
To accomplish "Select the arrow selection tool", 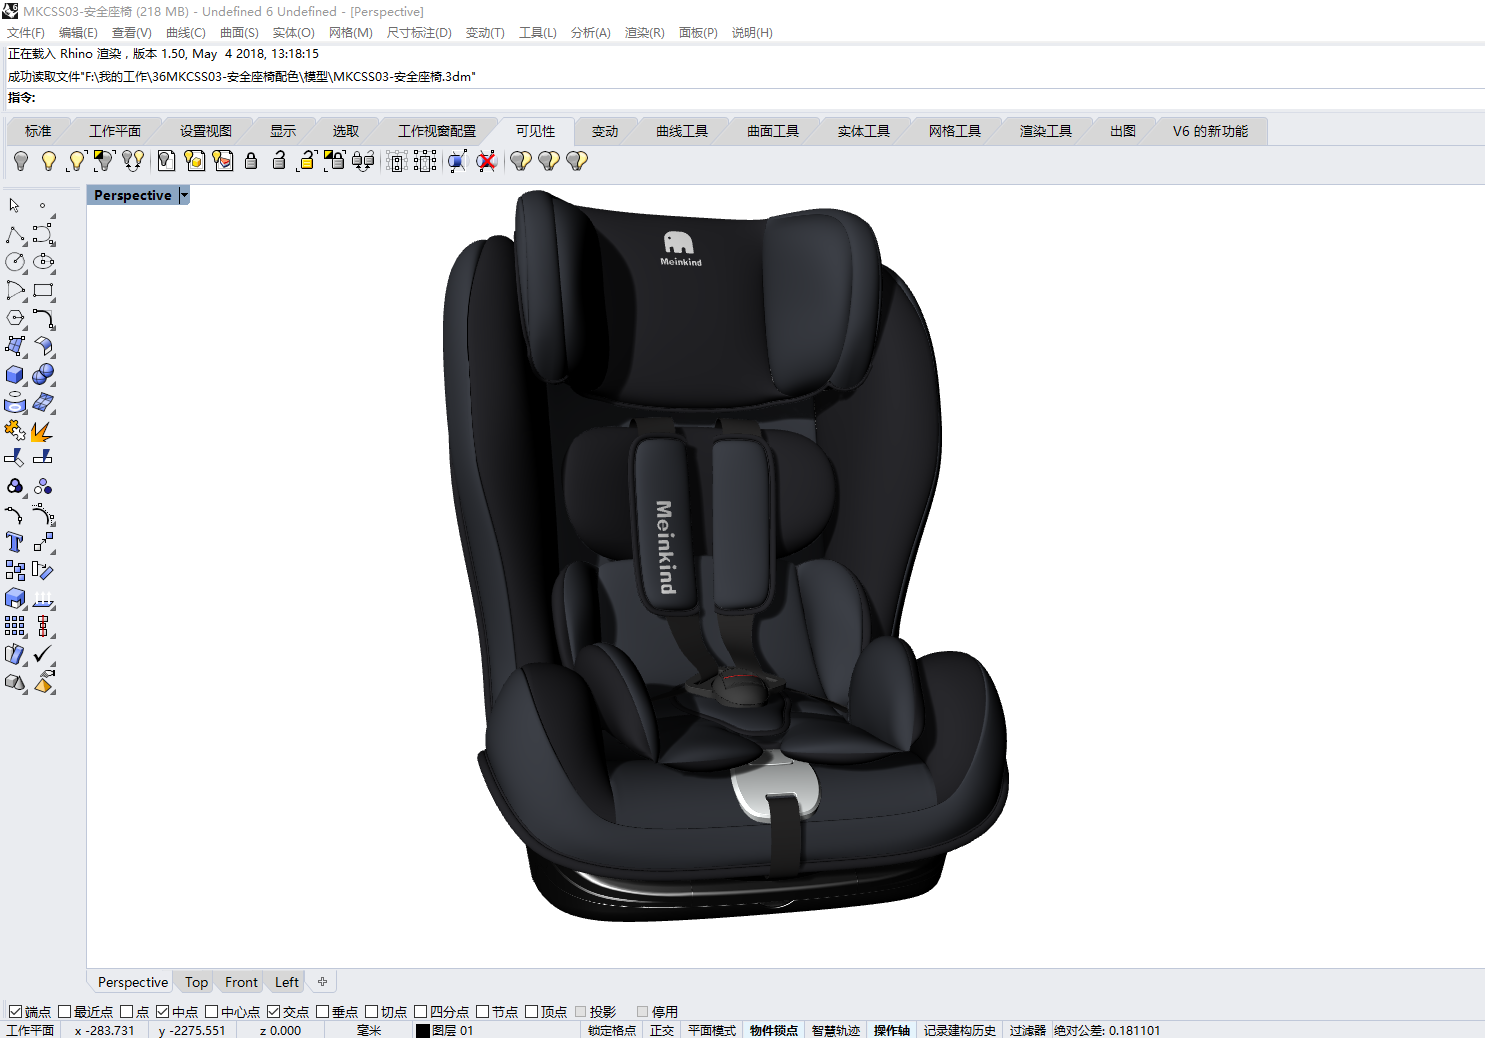I will pyautogui.click(x=14, y=204).
